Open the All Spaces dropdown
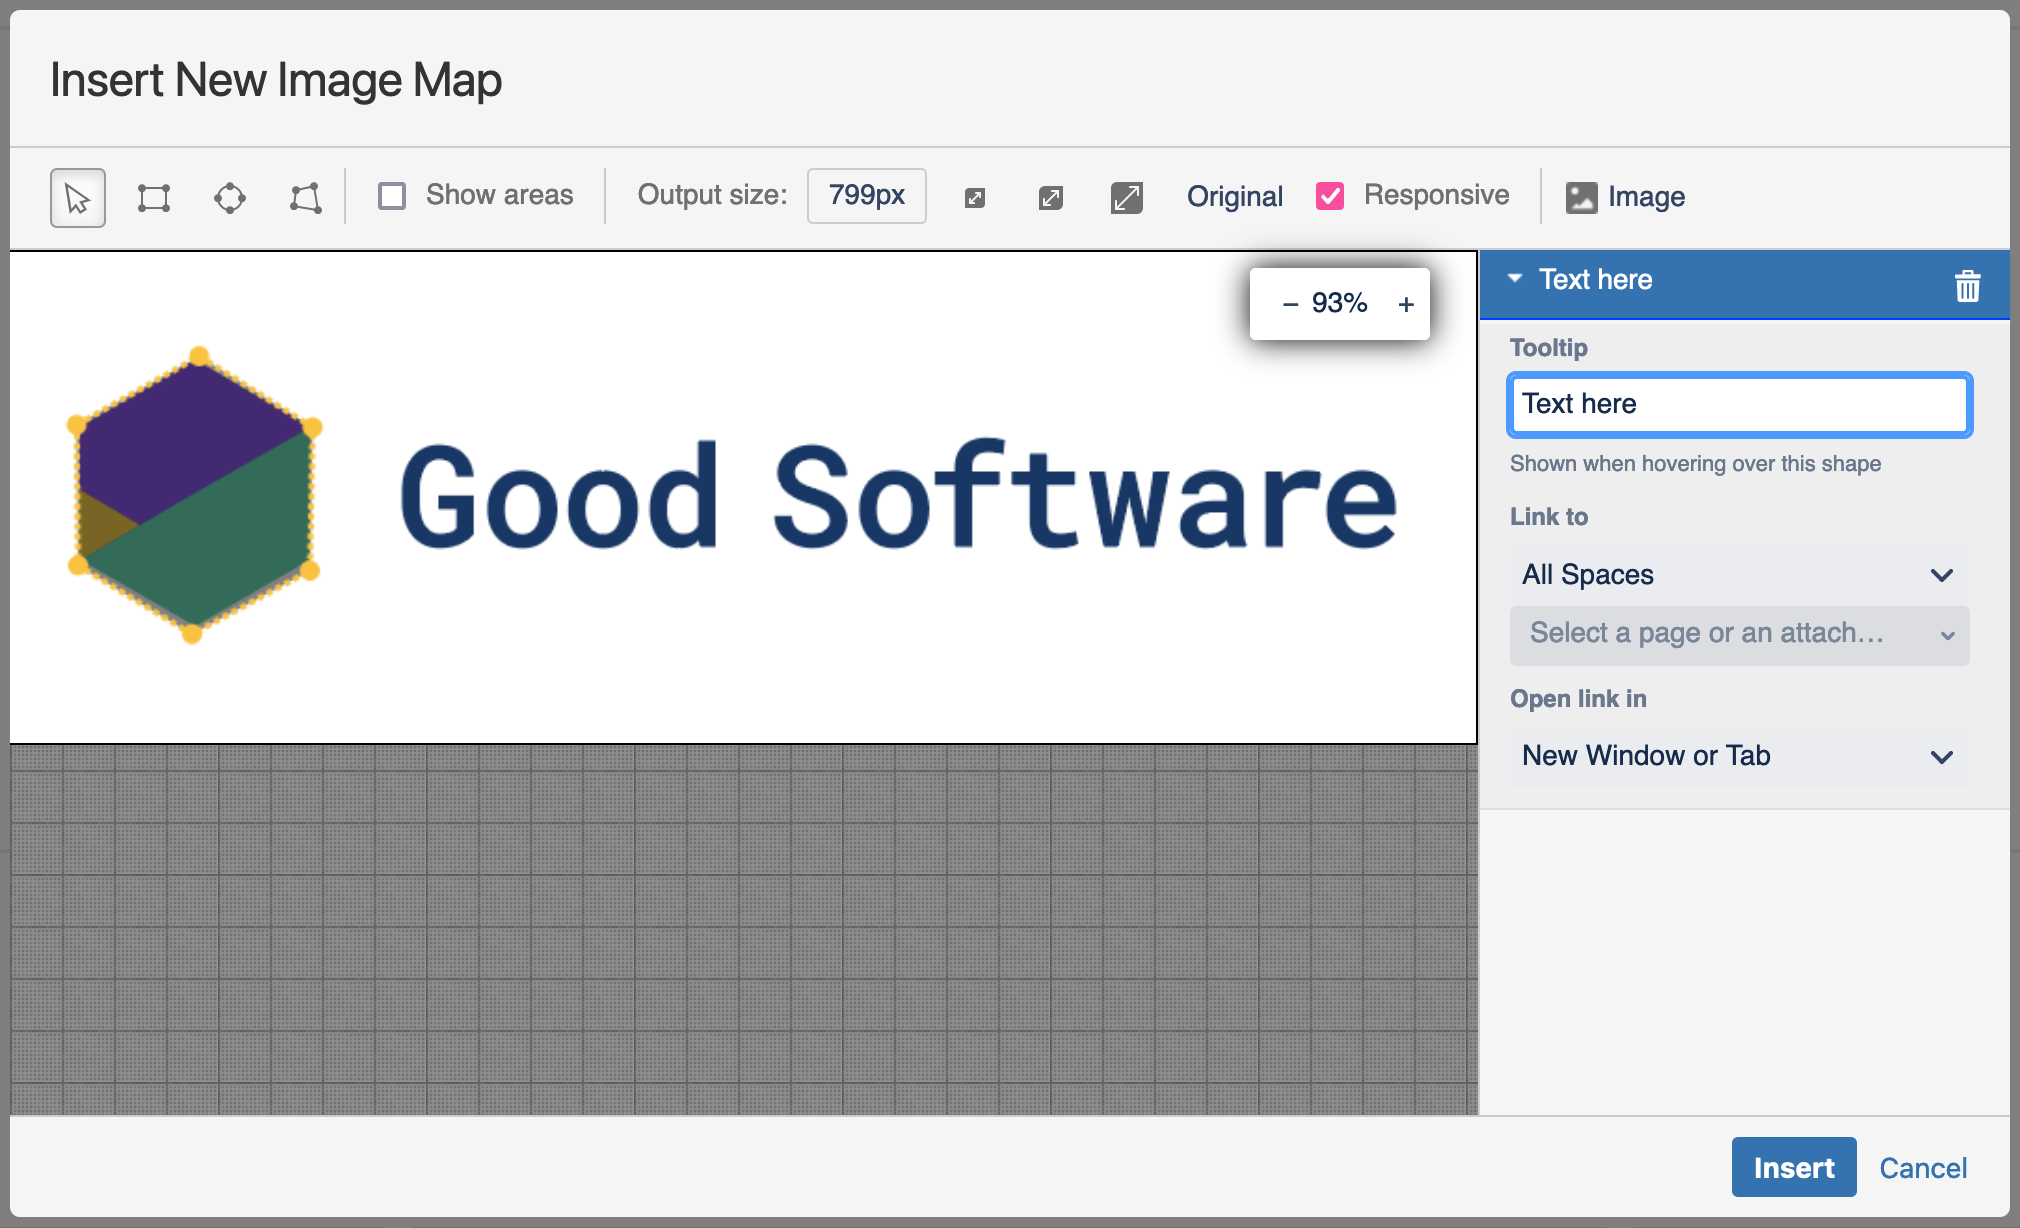Image resolution: width=2020 pixels, height=1228 pixels. coord(1738,575)
